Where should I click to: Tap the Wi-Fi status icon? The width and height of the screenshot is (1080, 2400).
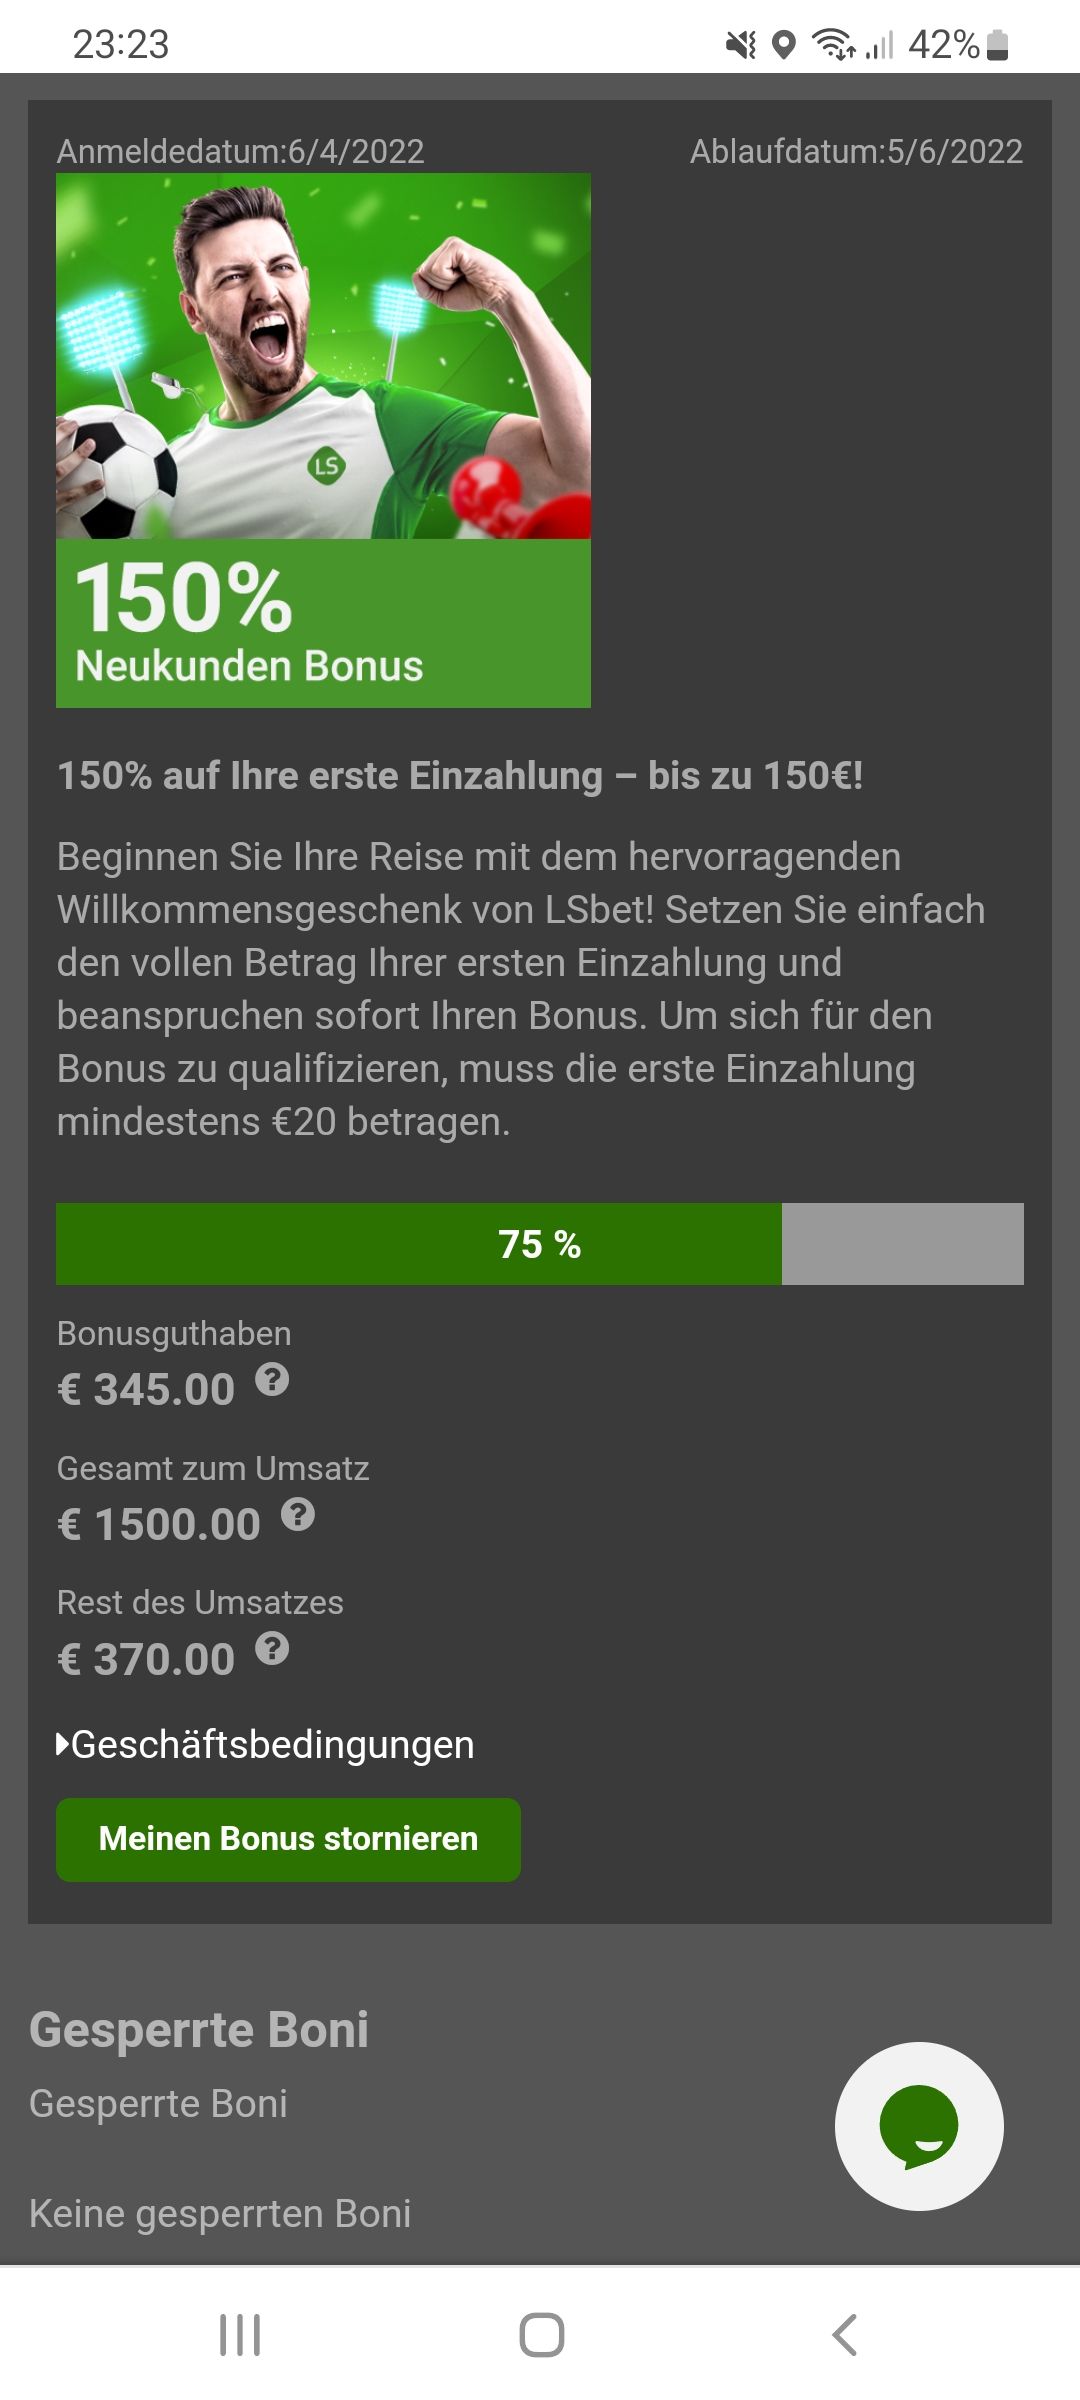pyautogui.click(x=833, y=45)
